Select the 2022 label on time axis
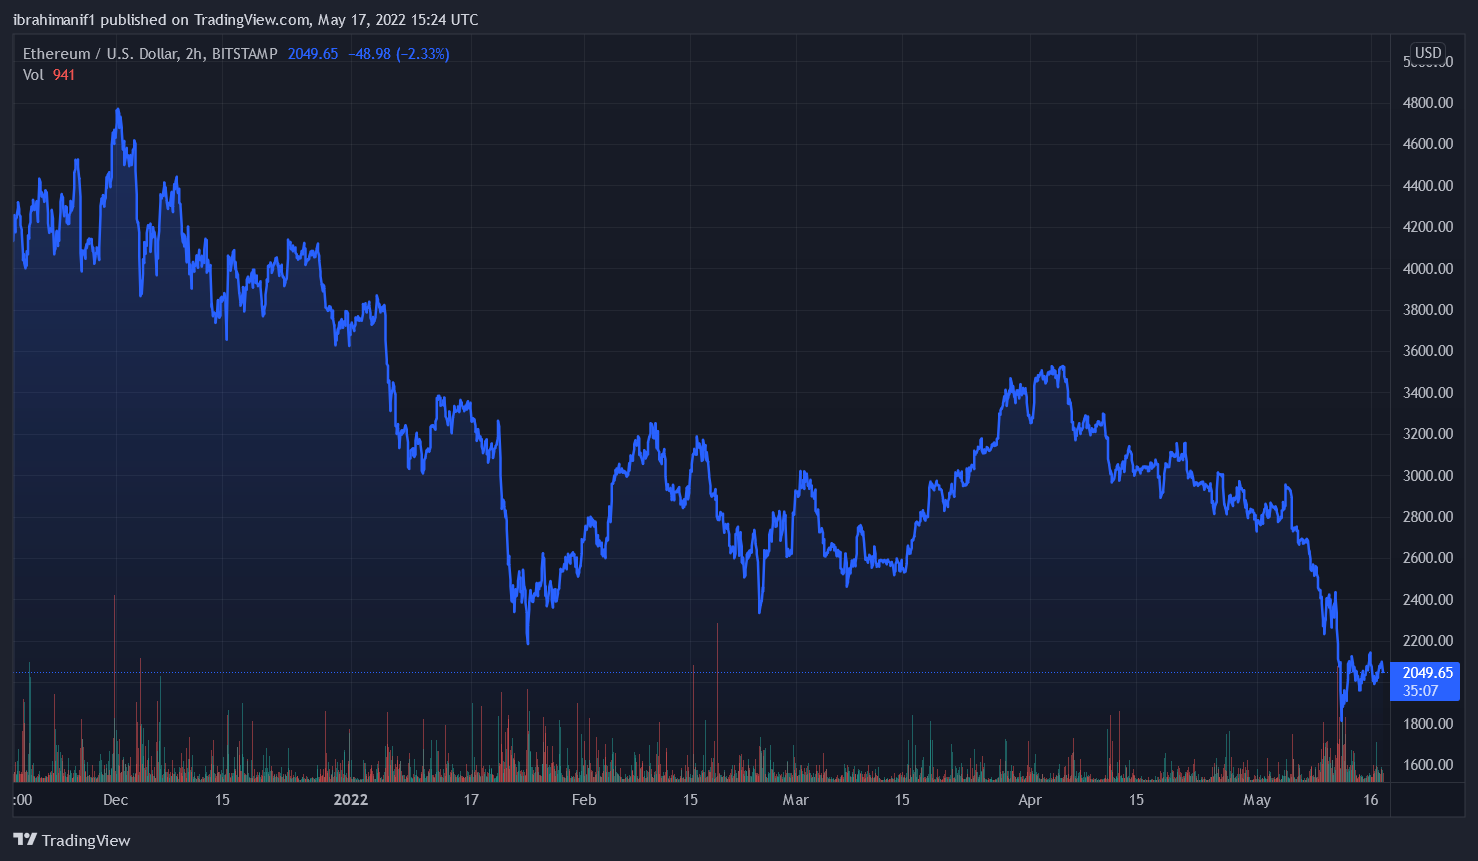 coord(351,800)
